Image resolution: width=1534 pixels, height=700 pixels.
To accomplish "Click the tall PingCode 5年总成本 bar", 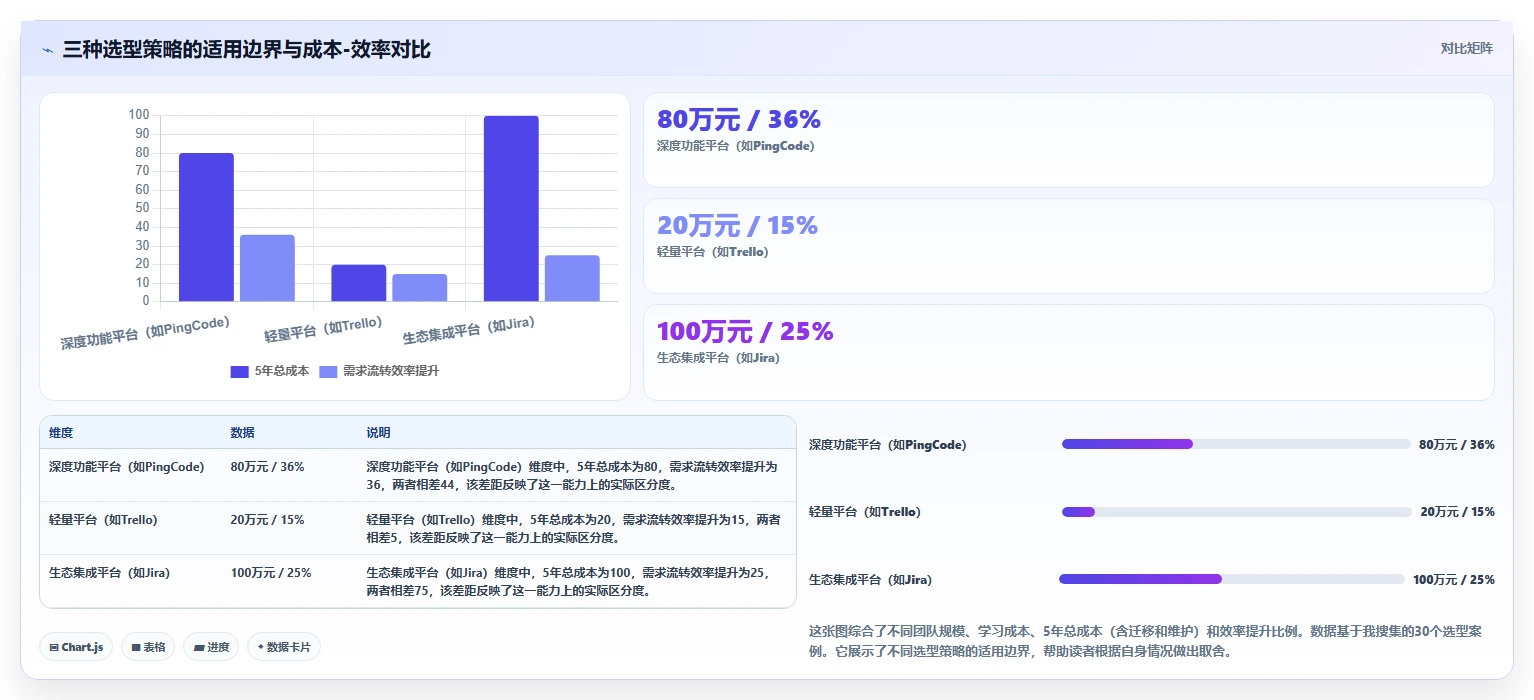I will [x=206, y=227].
